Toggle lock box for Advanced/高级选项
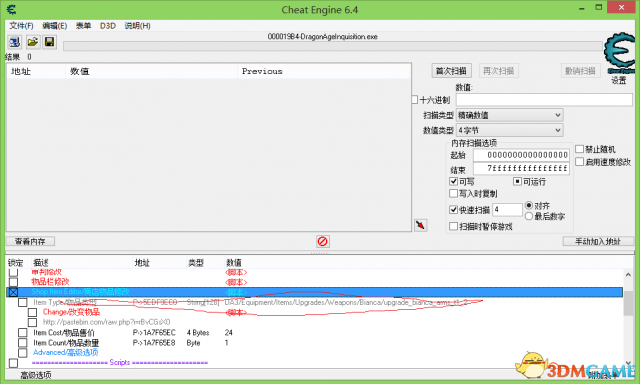This screenshot has height=384, width=640. tap(23, 353)
